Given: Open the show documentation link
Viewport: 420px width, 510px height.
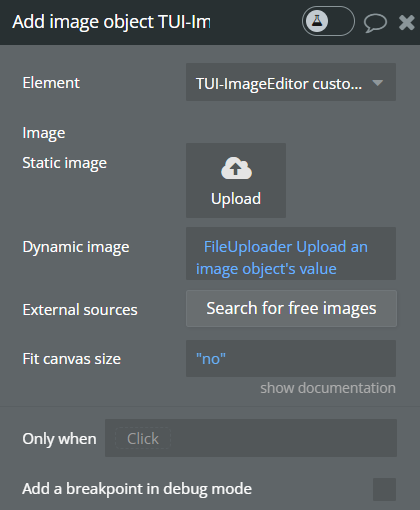Looking at the screenshot, I should 328,388.
